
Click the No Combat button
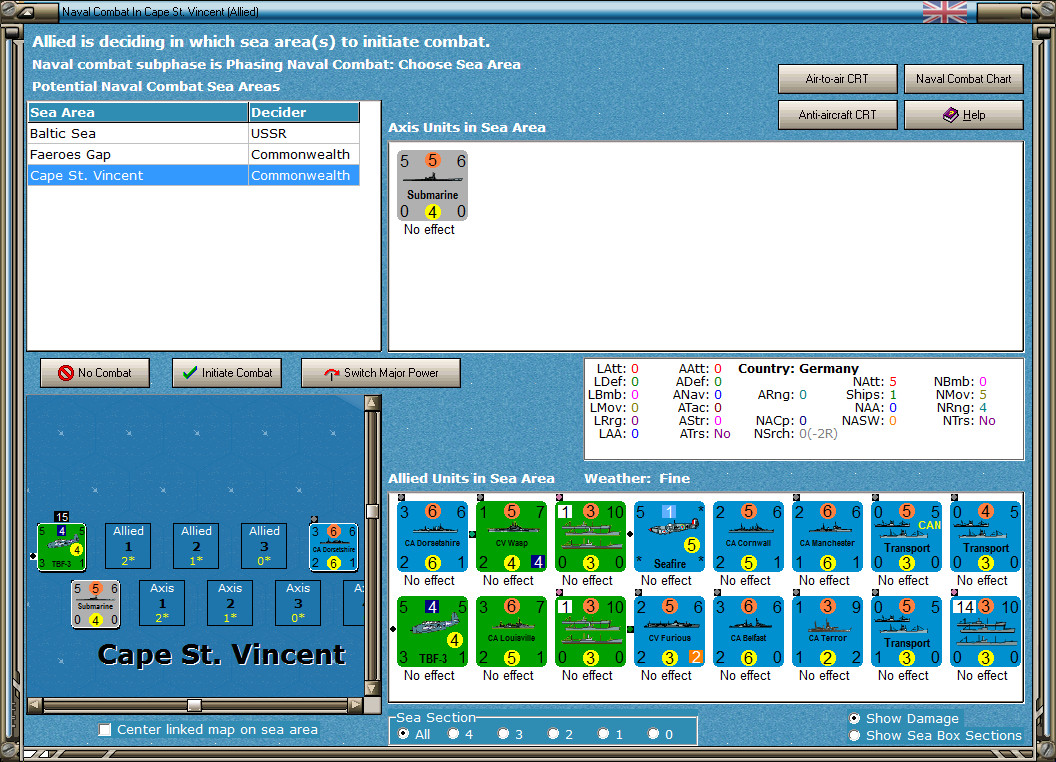point(95,373)
